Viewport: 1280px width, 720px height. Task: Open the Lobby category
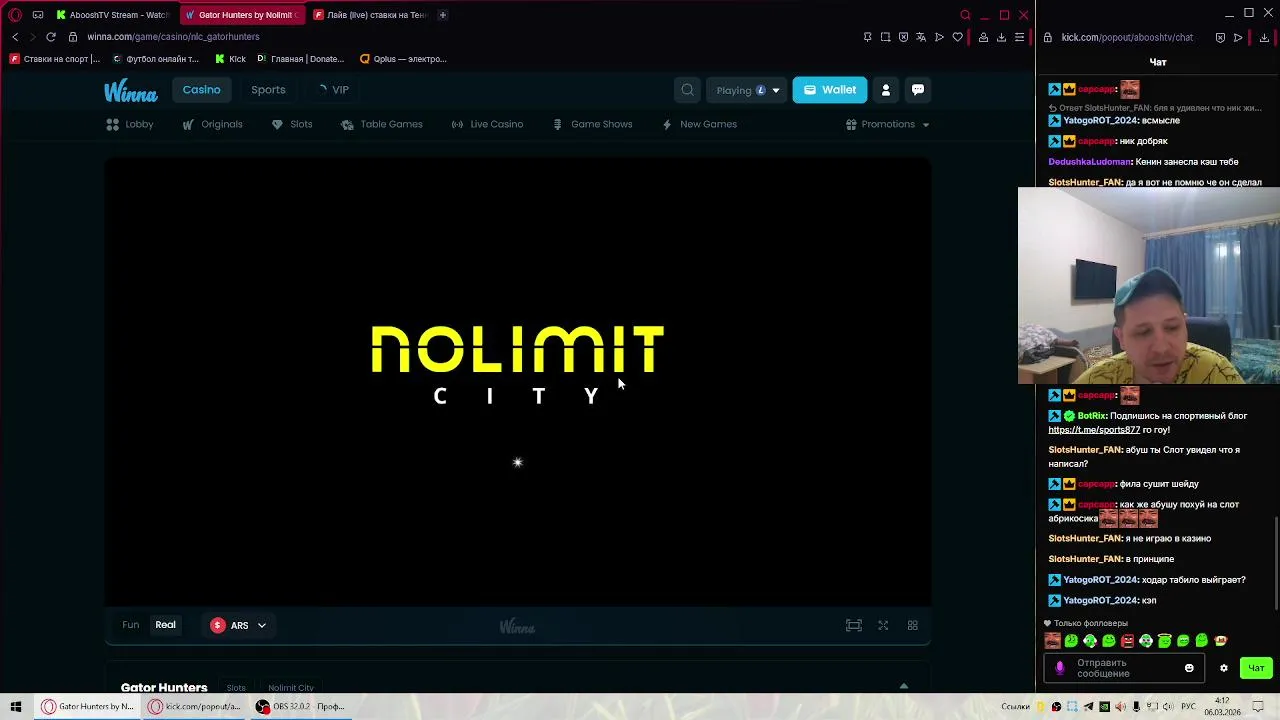coord(130,124)
